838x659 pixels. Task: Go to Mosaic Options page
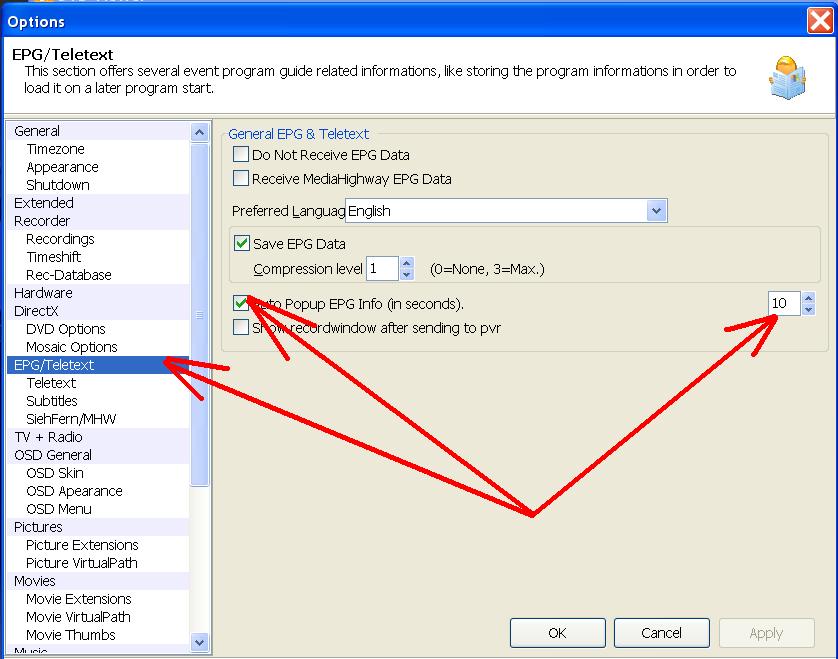pos(72,347)
